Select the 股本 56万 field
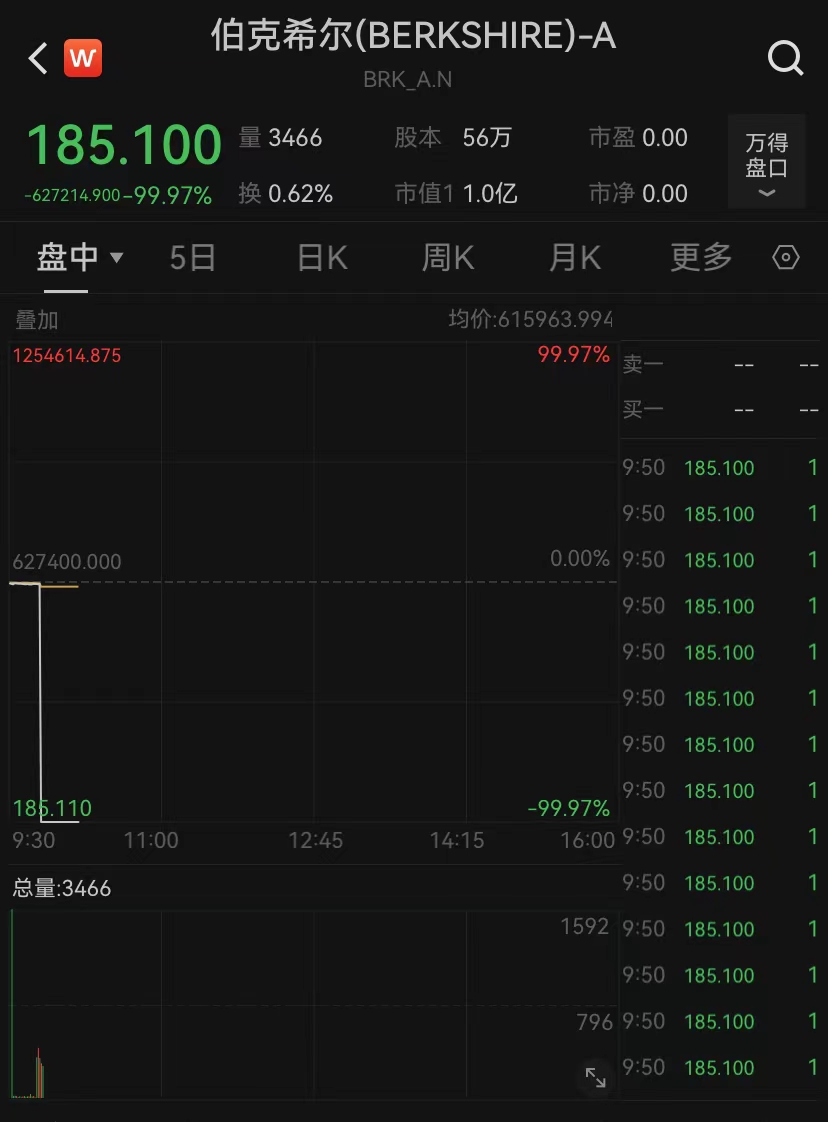The height and width of the screenshot is (1122, 828). (x=452, y=137)
